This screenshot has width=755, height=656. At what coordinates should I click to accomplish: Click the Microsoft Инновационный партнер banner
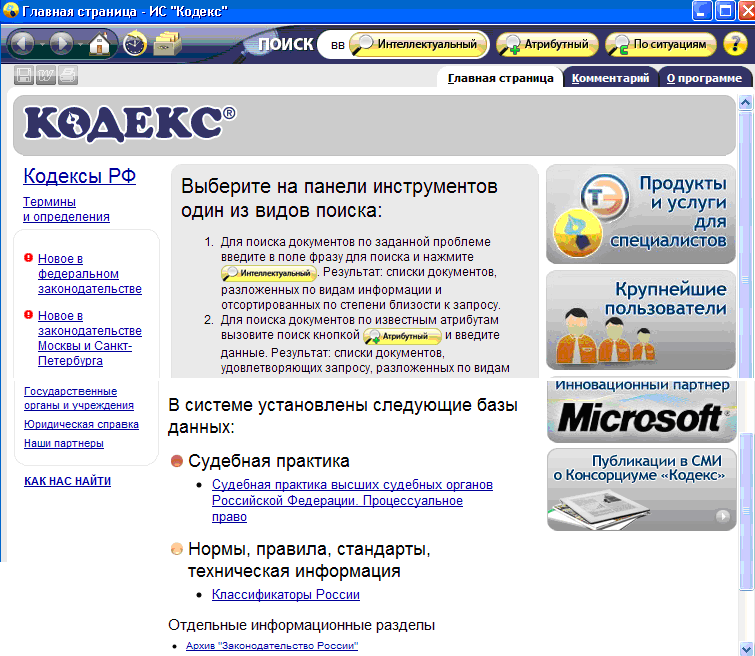642,411
